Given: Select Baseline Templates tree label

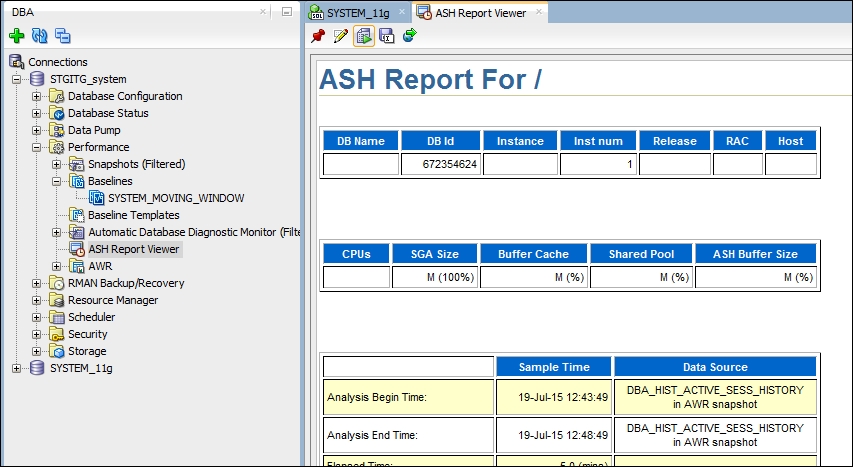Looking at the screenshot, I should tap(133, 215).
